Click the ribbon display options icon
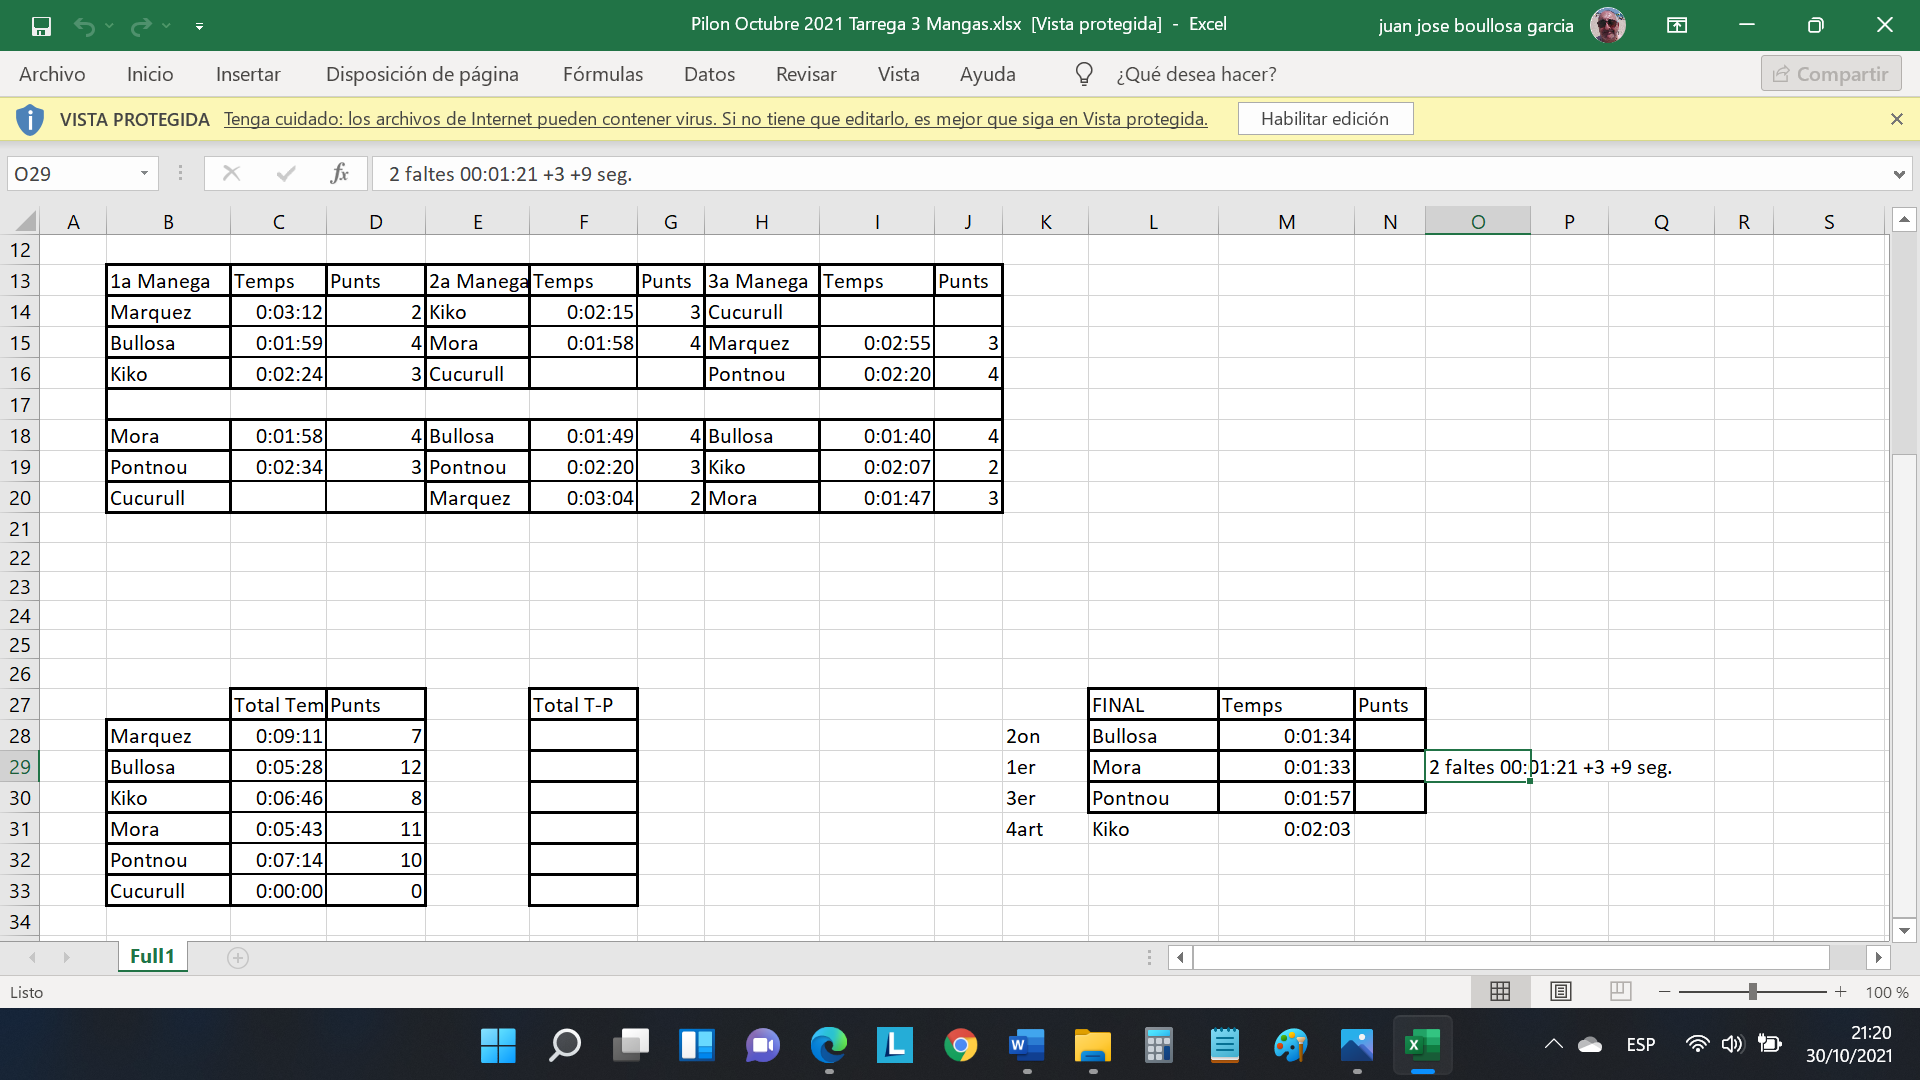 pos(1677,25)
